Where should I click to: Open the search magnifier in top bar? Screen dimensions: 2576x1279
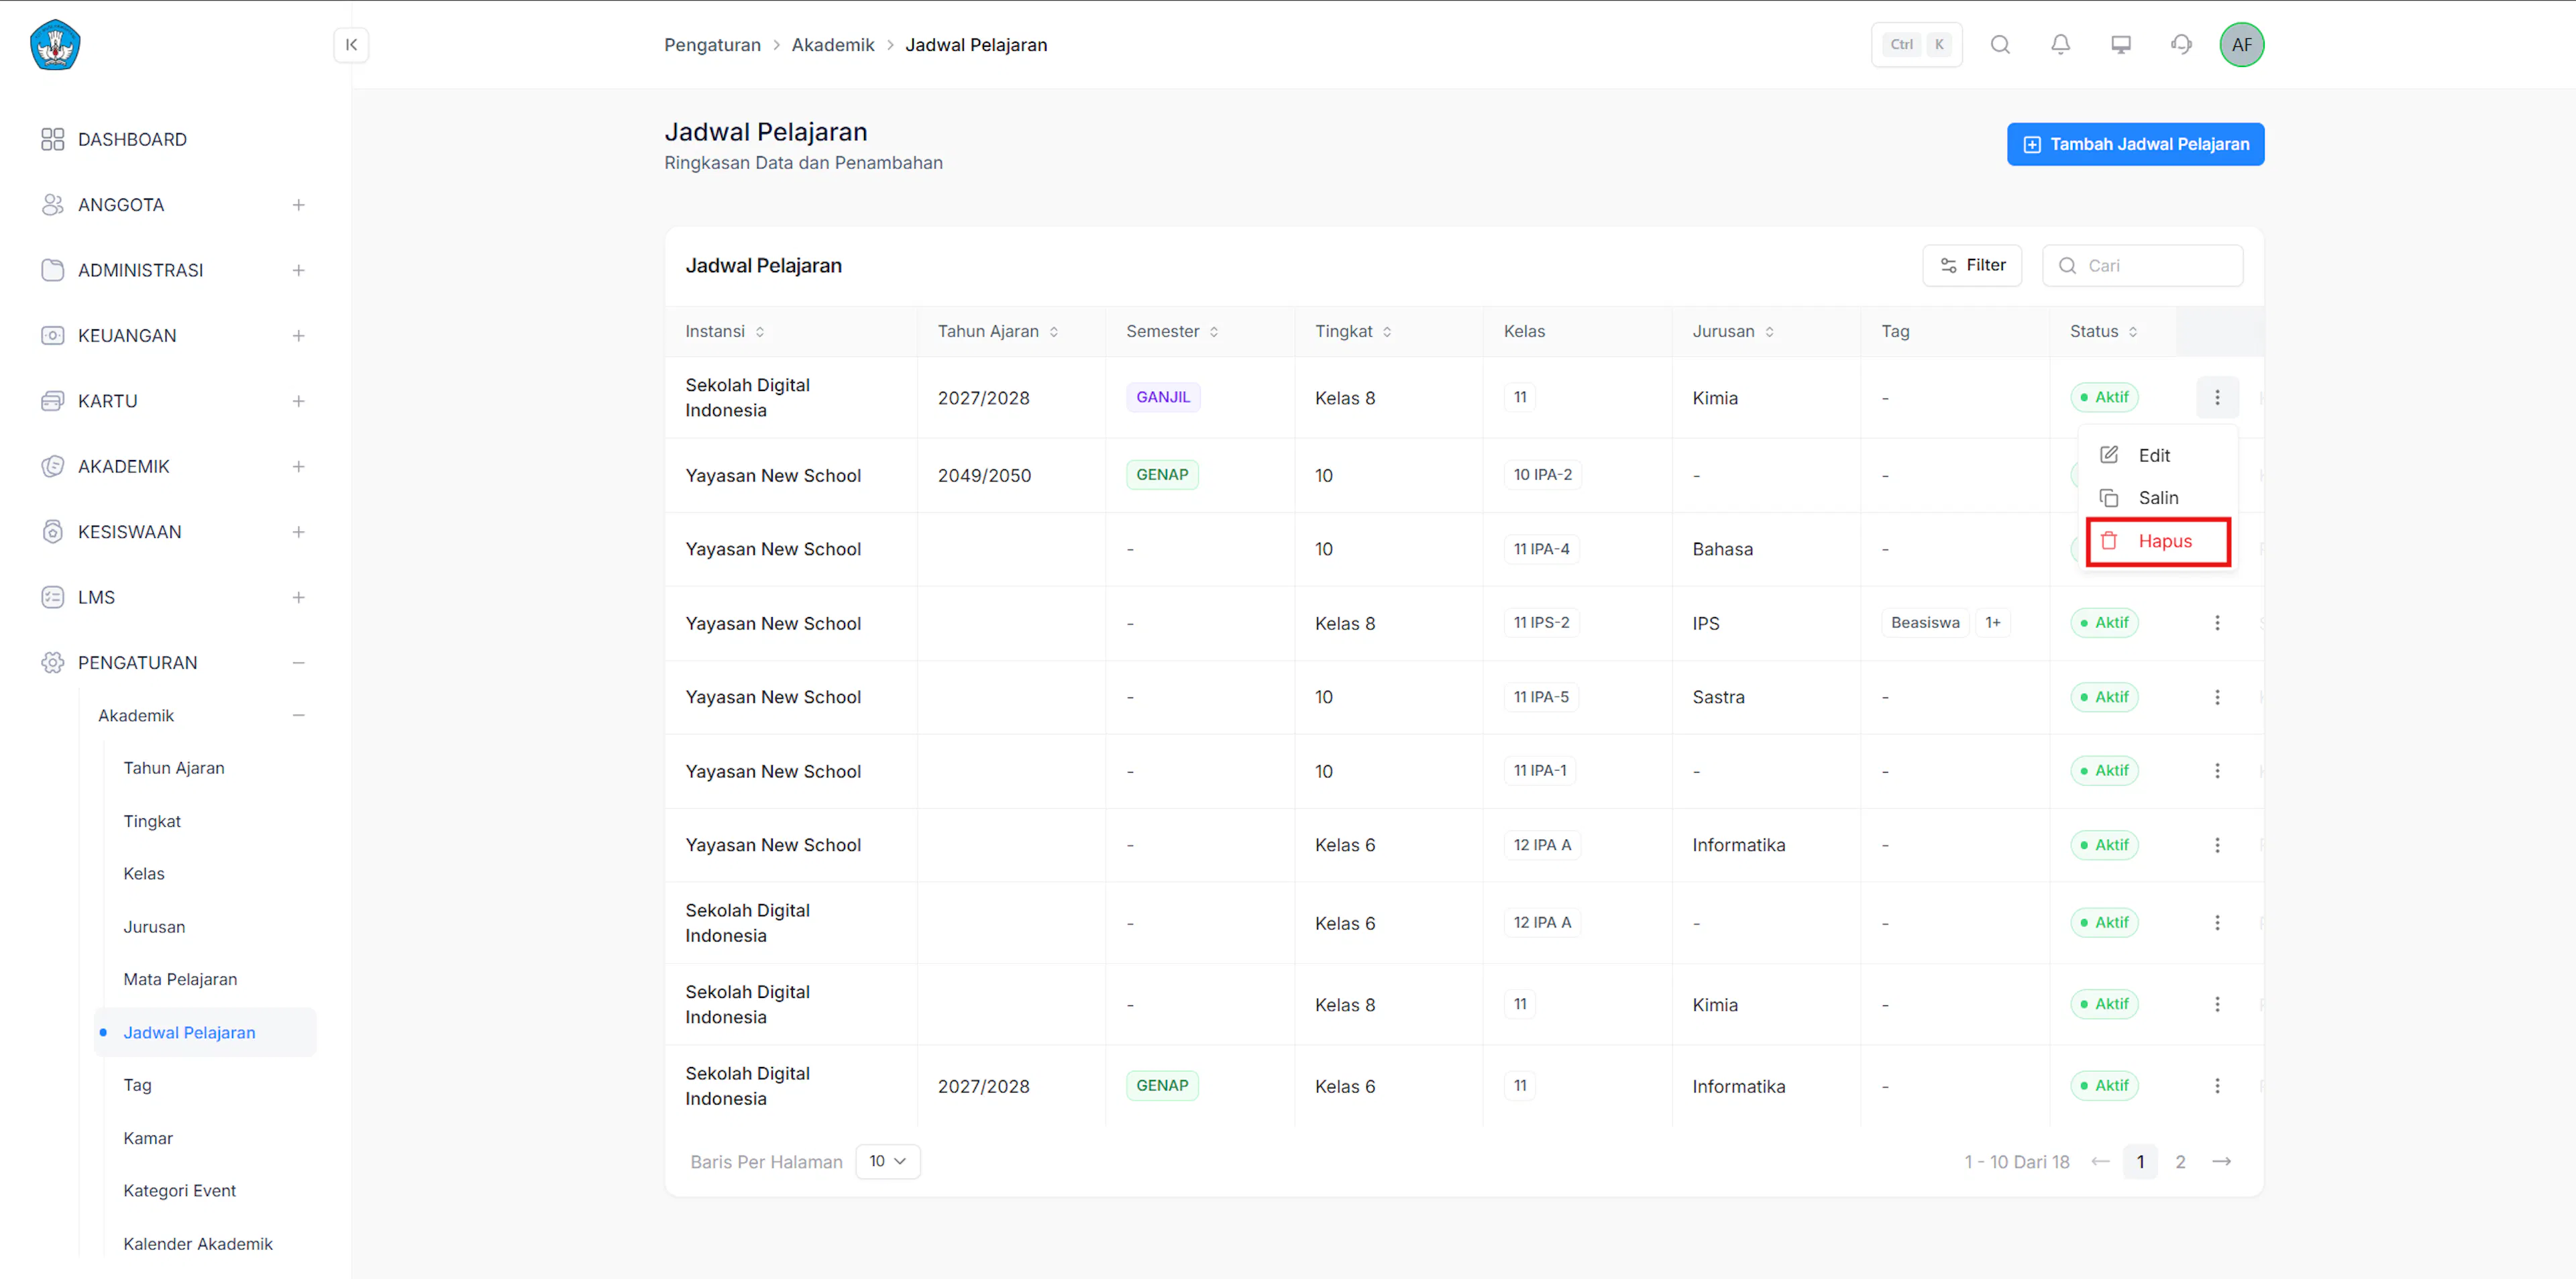tap(2000, 44)
